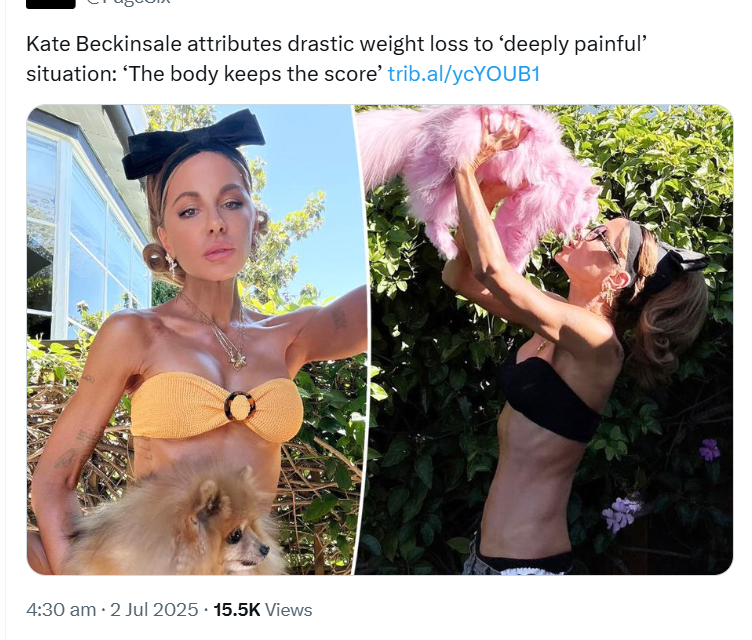Click the quote 'The body keeps the score'
Viewport: 752px width, 640px height.
[254, 74]
